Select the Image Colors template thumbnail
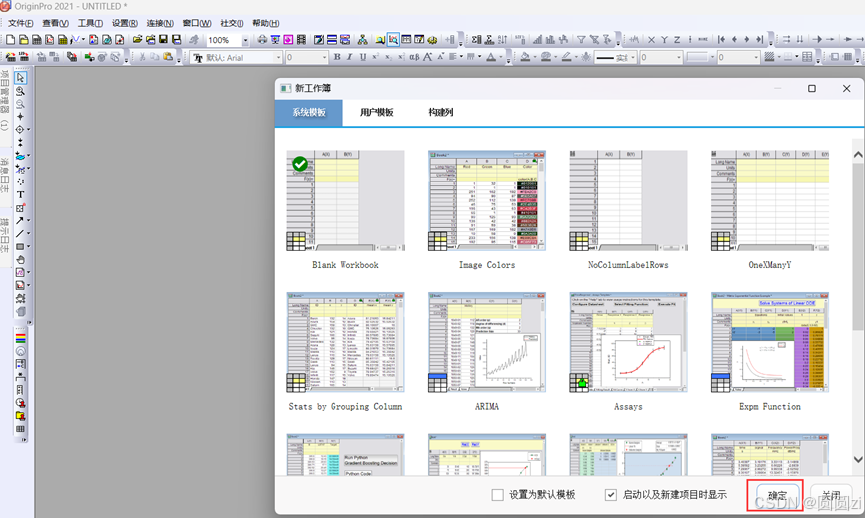 click(x=487, y=201)
